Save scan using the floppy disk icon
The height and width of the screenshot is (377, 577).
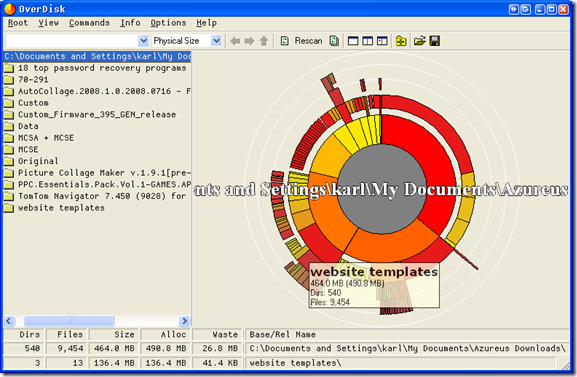435,41
